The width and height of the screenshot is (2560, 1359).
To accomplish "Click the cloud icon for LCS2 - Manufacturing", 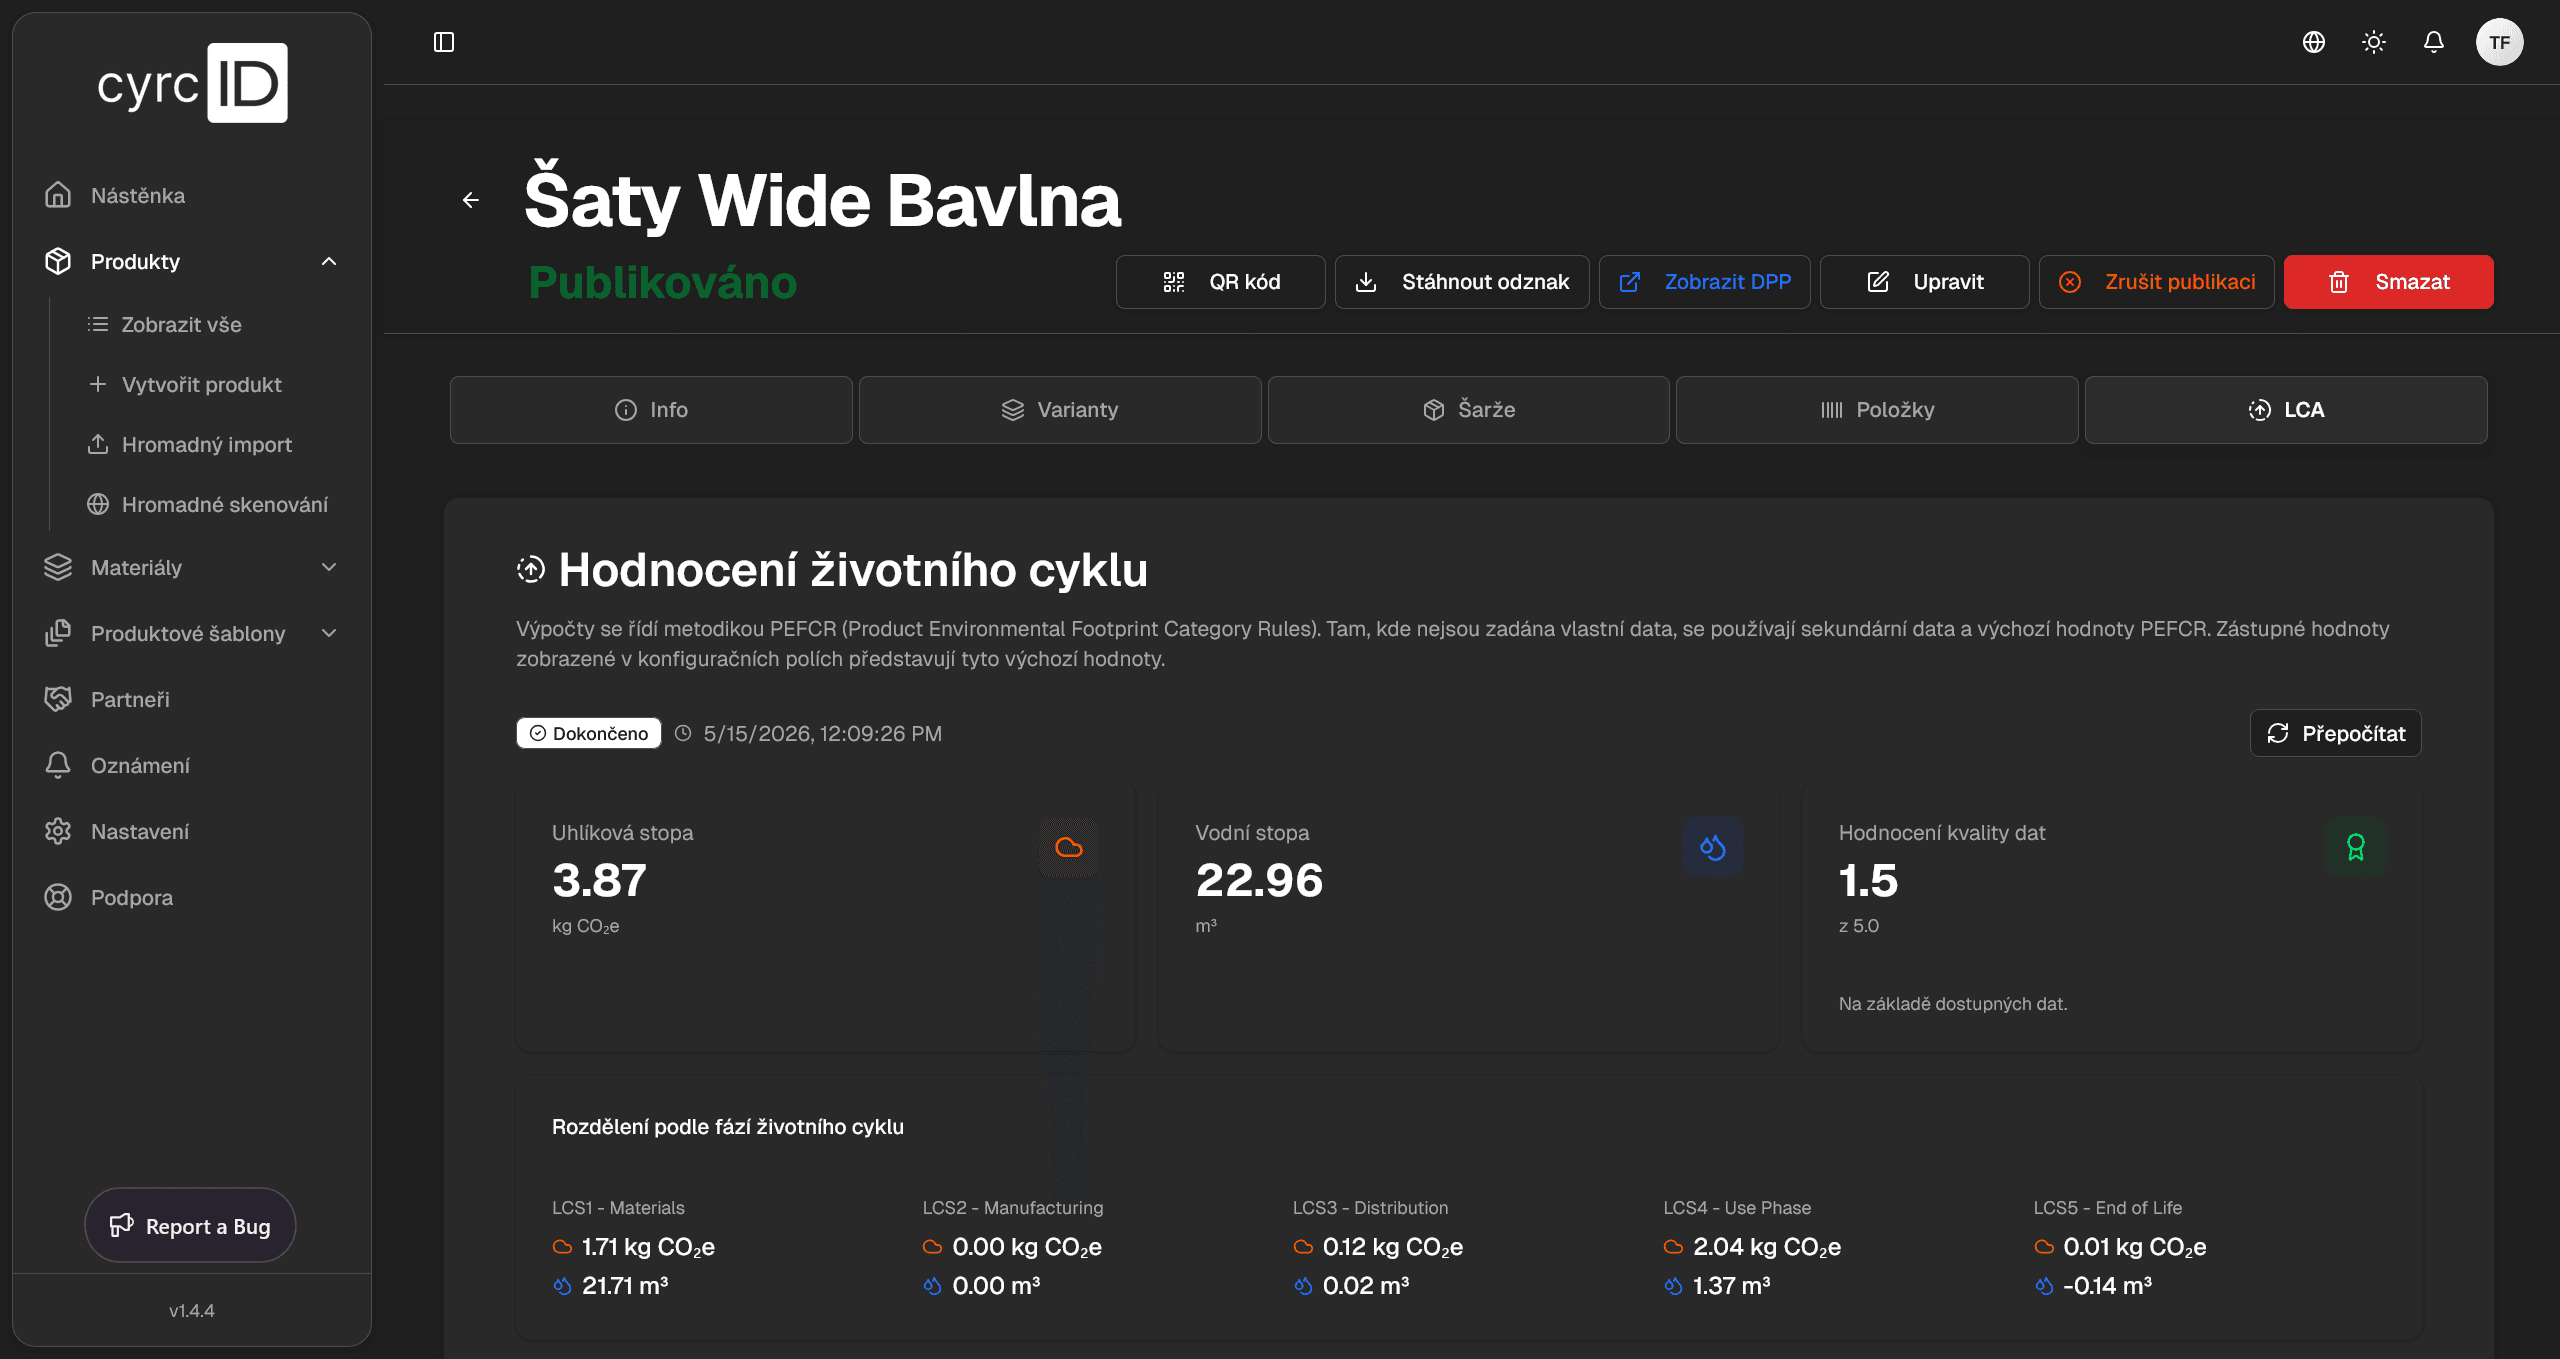I will click(x=933, y=1247).
